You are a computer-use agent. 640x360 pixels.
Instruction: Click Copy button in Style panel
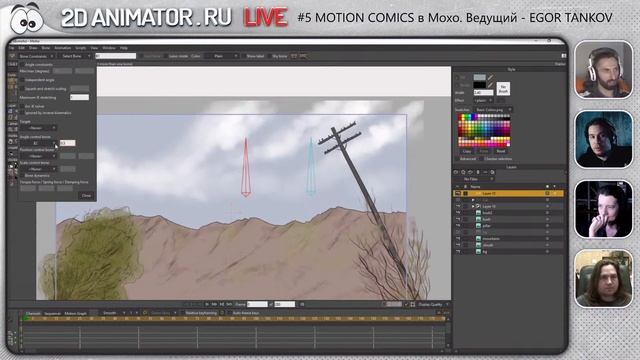tap(467, 151)
